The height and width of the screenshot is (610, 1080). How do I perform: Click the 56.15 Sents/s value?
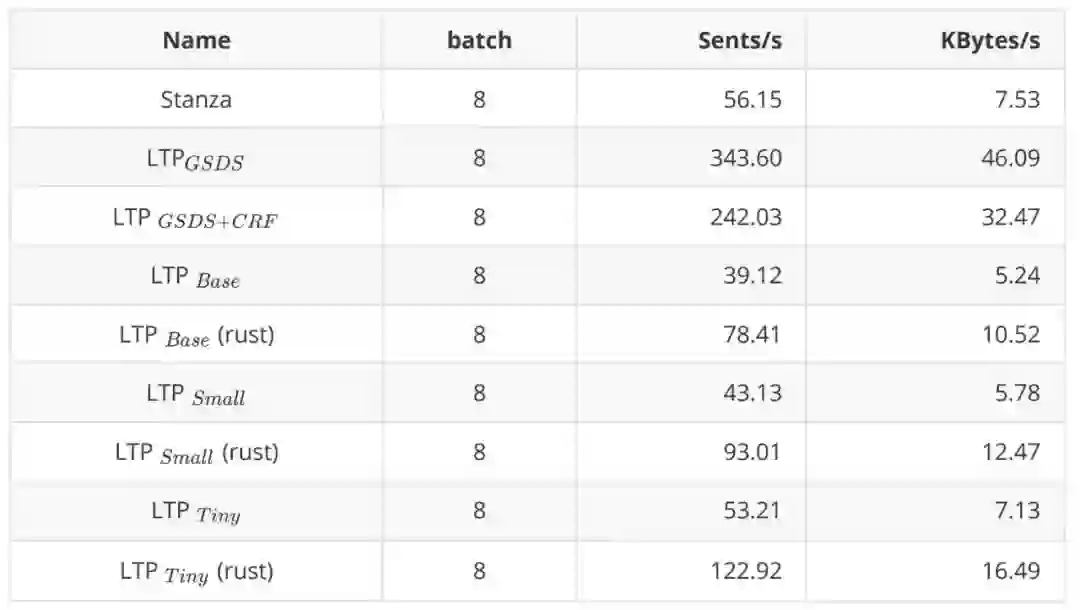tap(752, 99)
